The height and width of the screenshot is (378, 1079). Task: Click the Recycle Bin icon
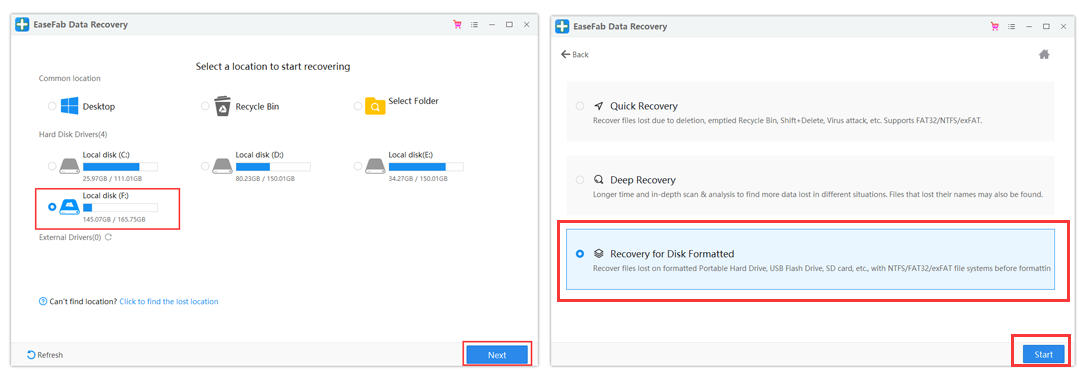(222, 106)
